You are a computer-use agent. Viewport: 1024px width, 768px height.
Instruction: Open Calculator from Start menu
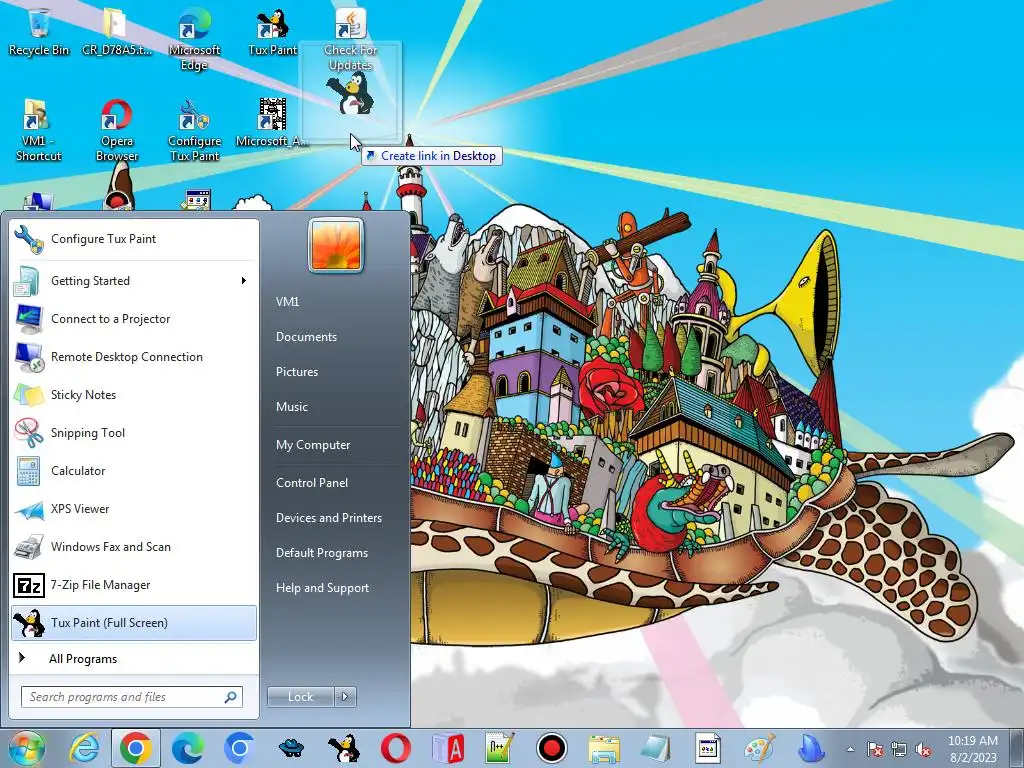click(x=134, y=471)
